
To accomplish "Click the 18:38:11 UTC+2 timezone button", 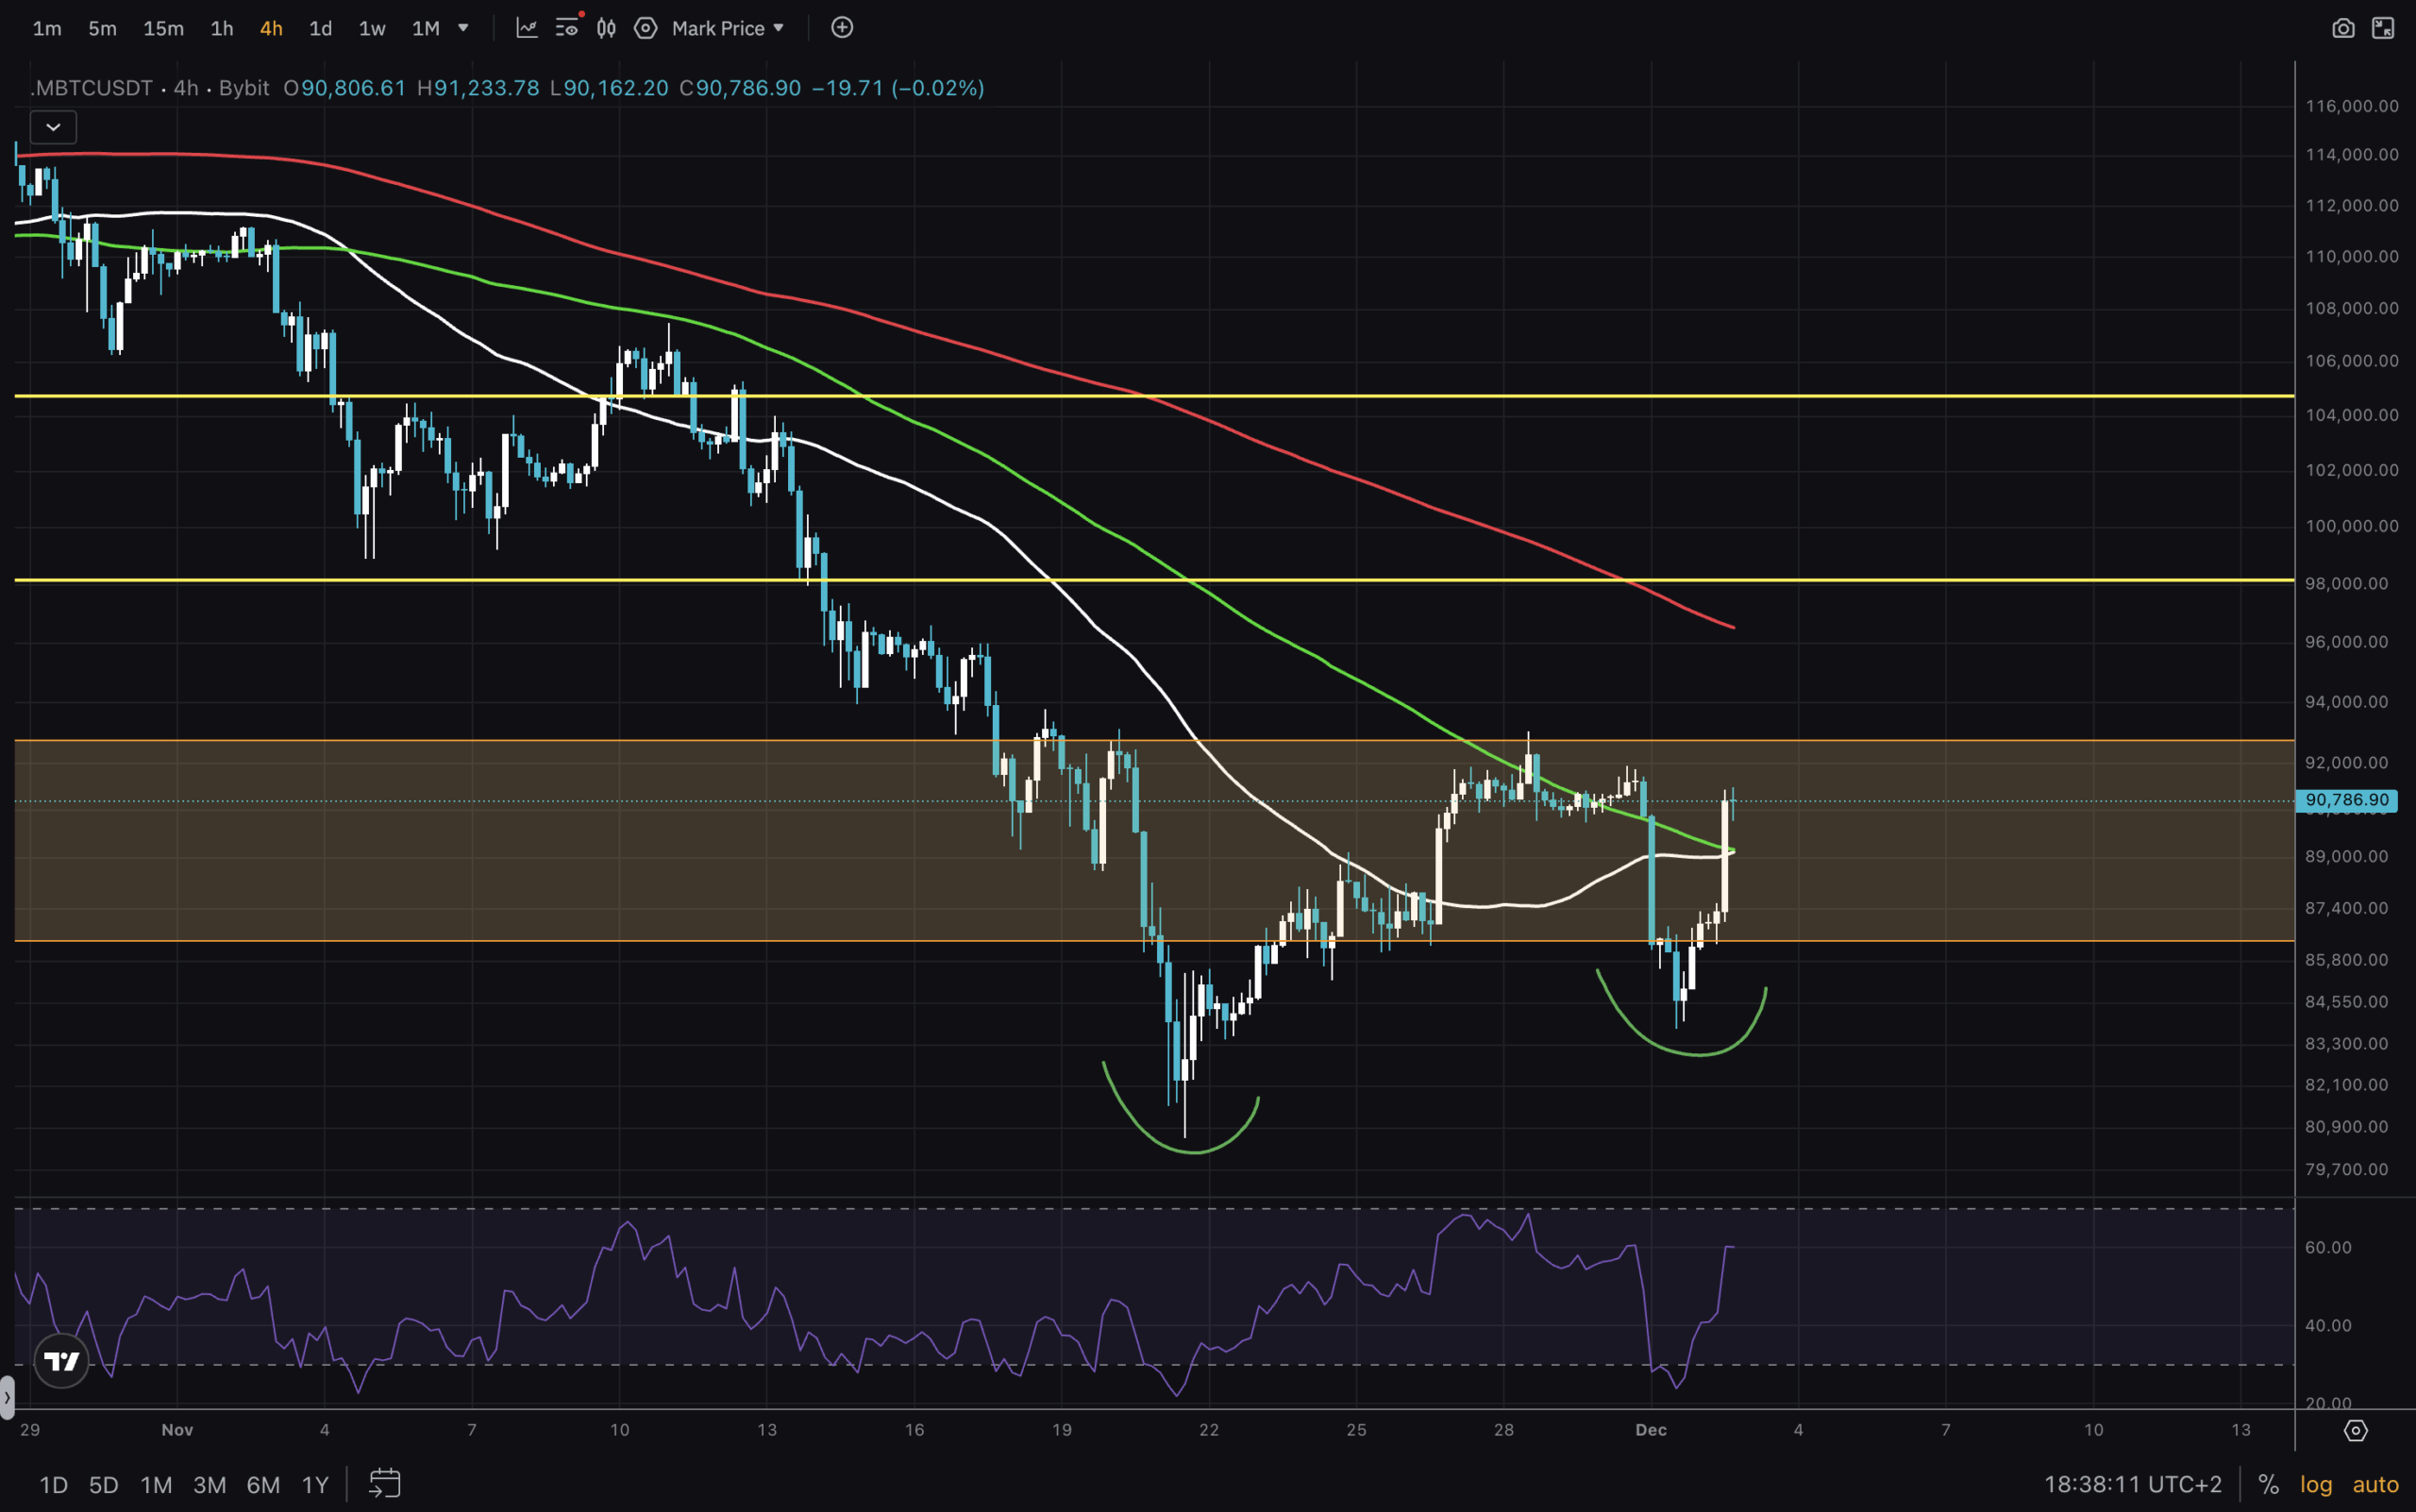I will 2132,1484.
